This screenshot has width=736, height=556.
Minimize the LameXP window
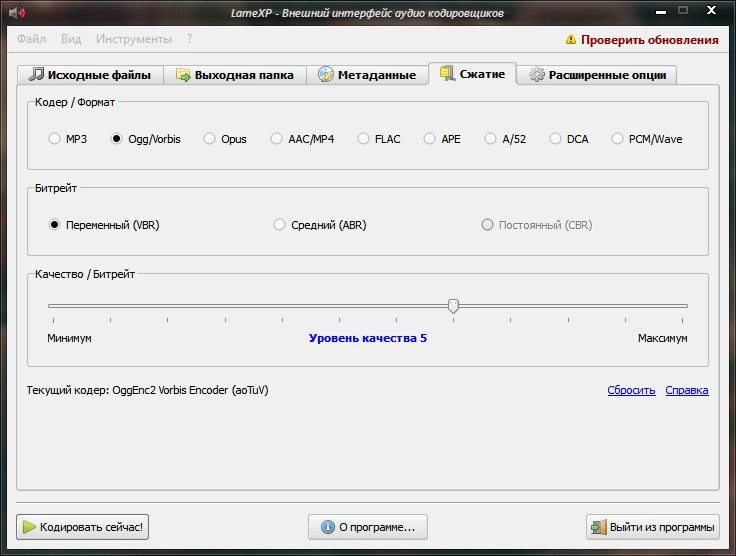pos(661,12)
